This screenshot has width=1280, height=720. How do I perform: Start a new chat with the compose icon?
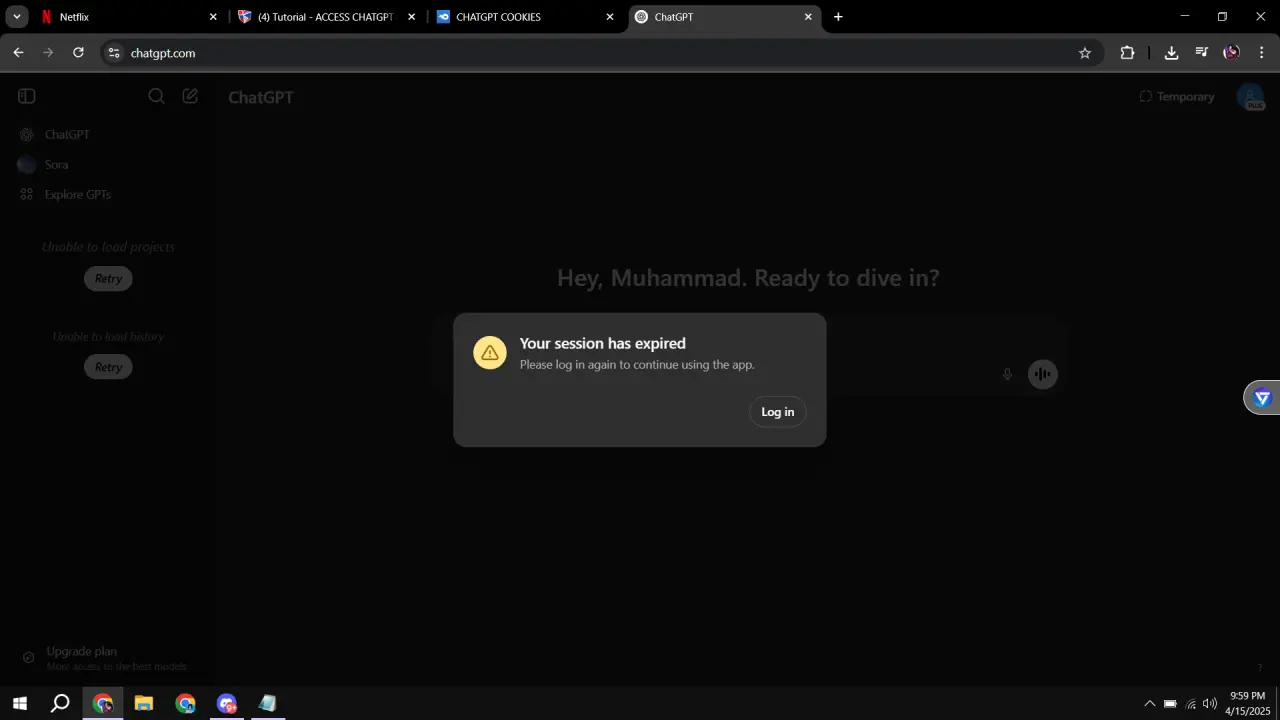pyautogui.click(x=190, y=96)
